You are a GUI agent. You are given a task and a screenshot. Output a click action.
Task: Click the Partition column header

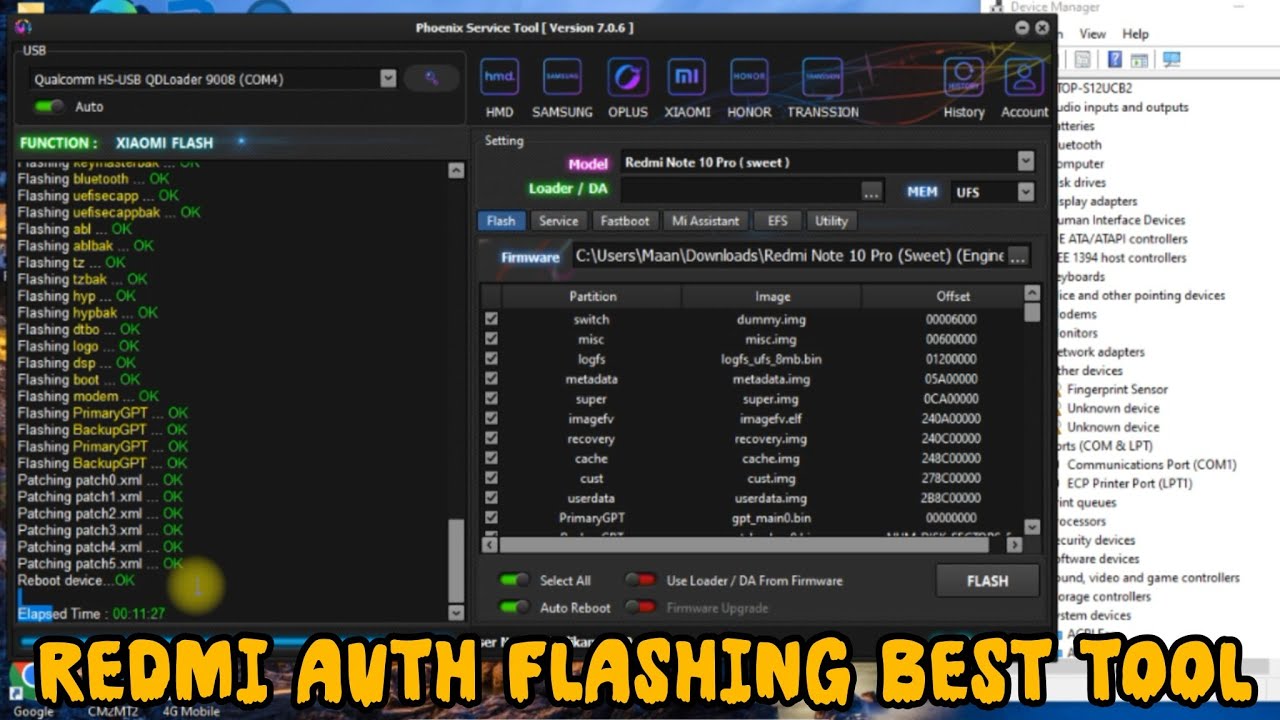click(592, 296)
